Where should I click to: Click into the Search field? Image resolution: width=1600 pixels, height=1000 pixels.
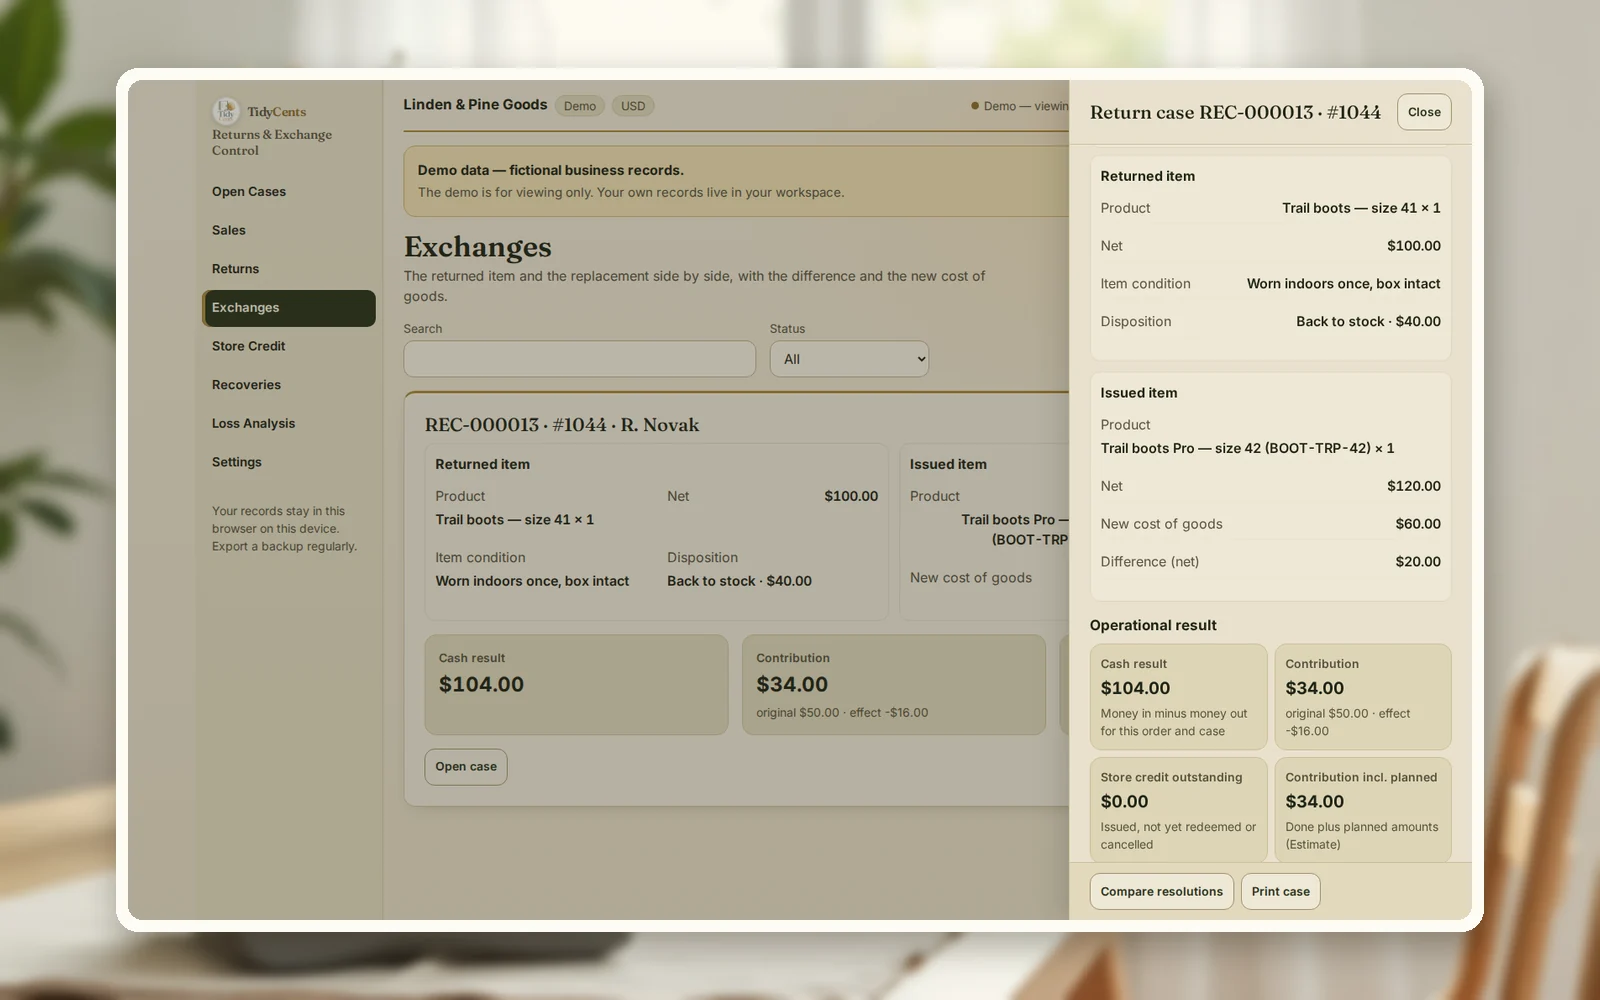[x=579, y=359]
